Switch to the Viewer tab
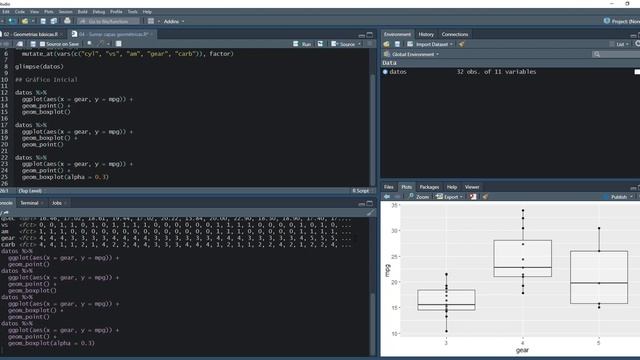The width and height of the screenshot is (640, 360). point(472,187)
